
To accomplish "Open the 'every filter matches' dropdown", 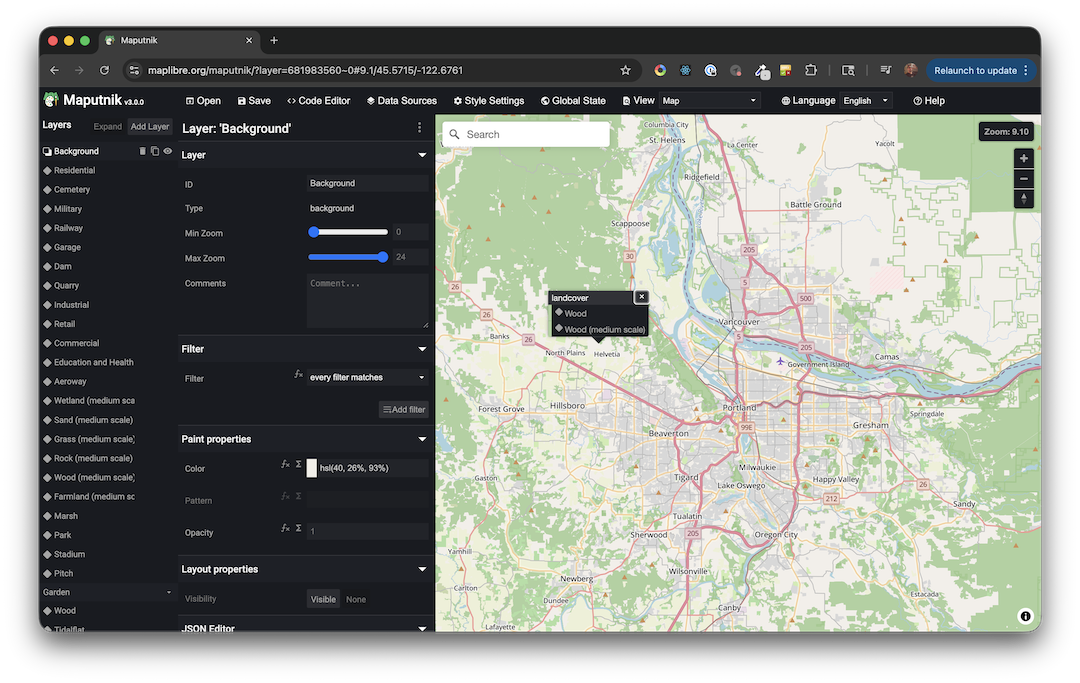I will (x=366, y=377).
